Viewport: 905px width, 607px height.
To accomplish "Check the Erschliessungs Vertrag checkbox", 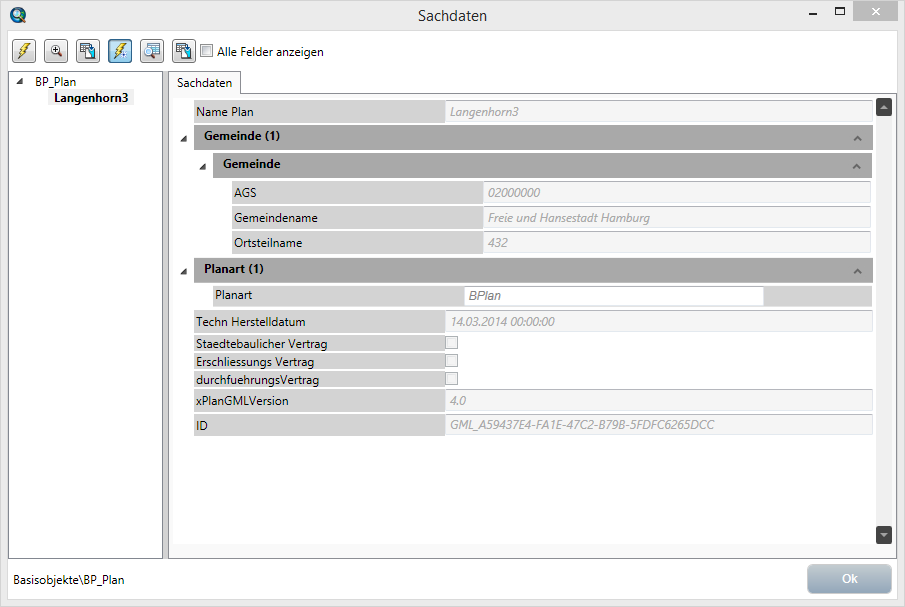I will pyautogui.click(x=451, y=361).
